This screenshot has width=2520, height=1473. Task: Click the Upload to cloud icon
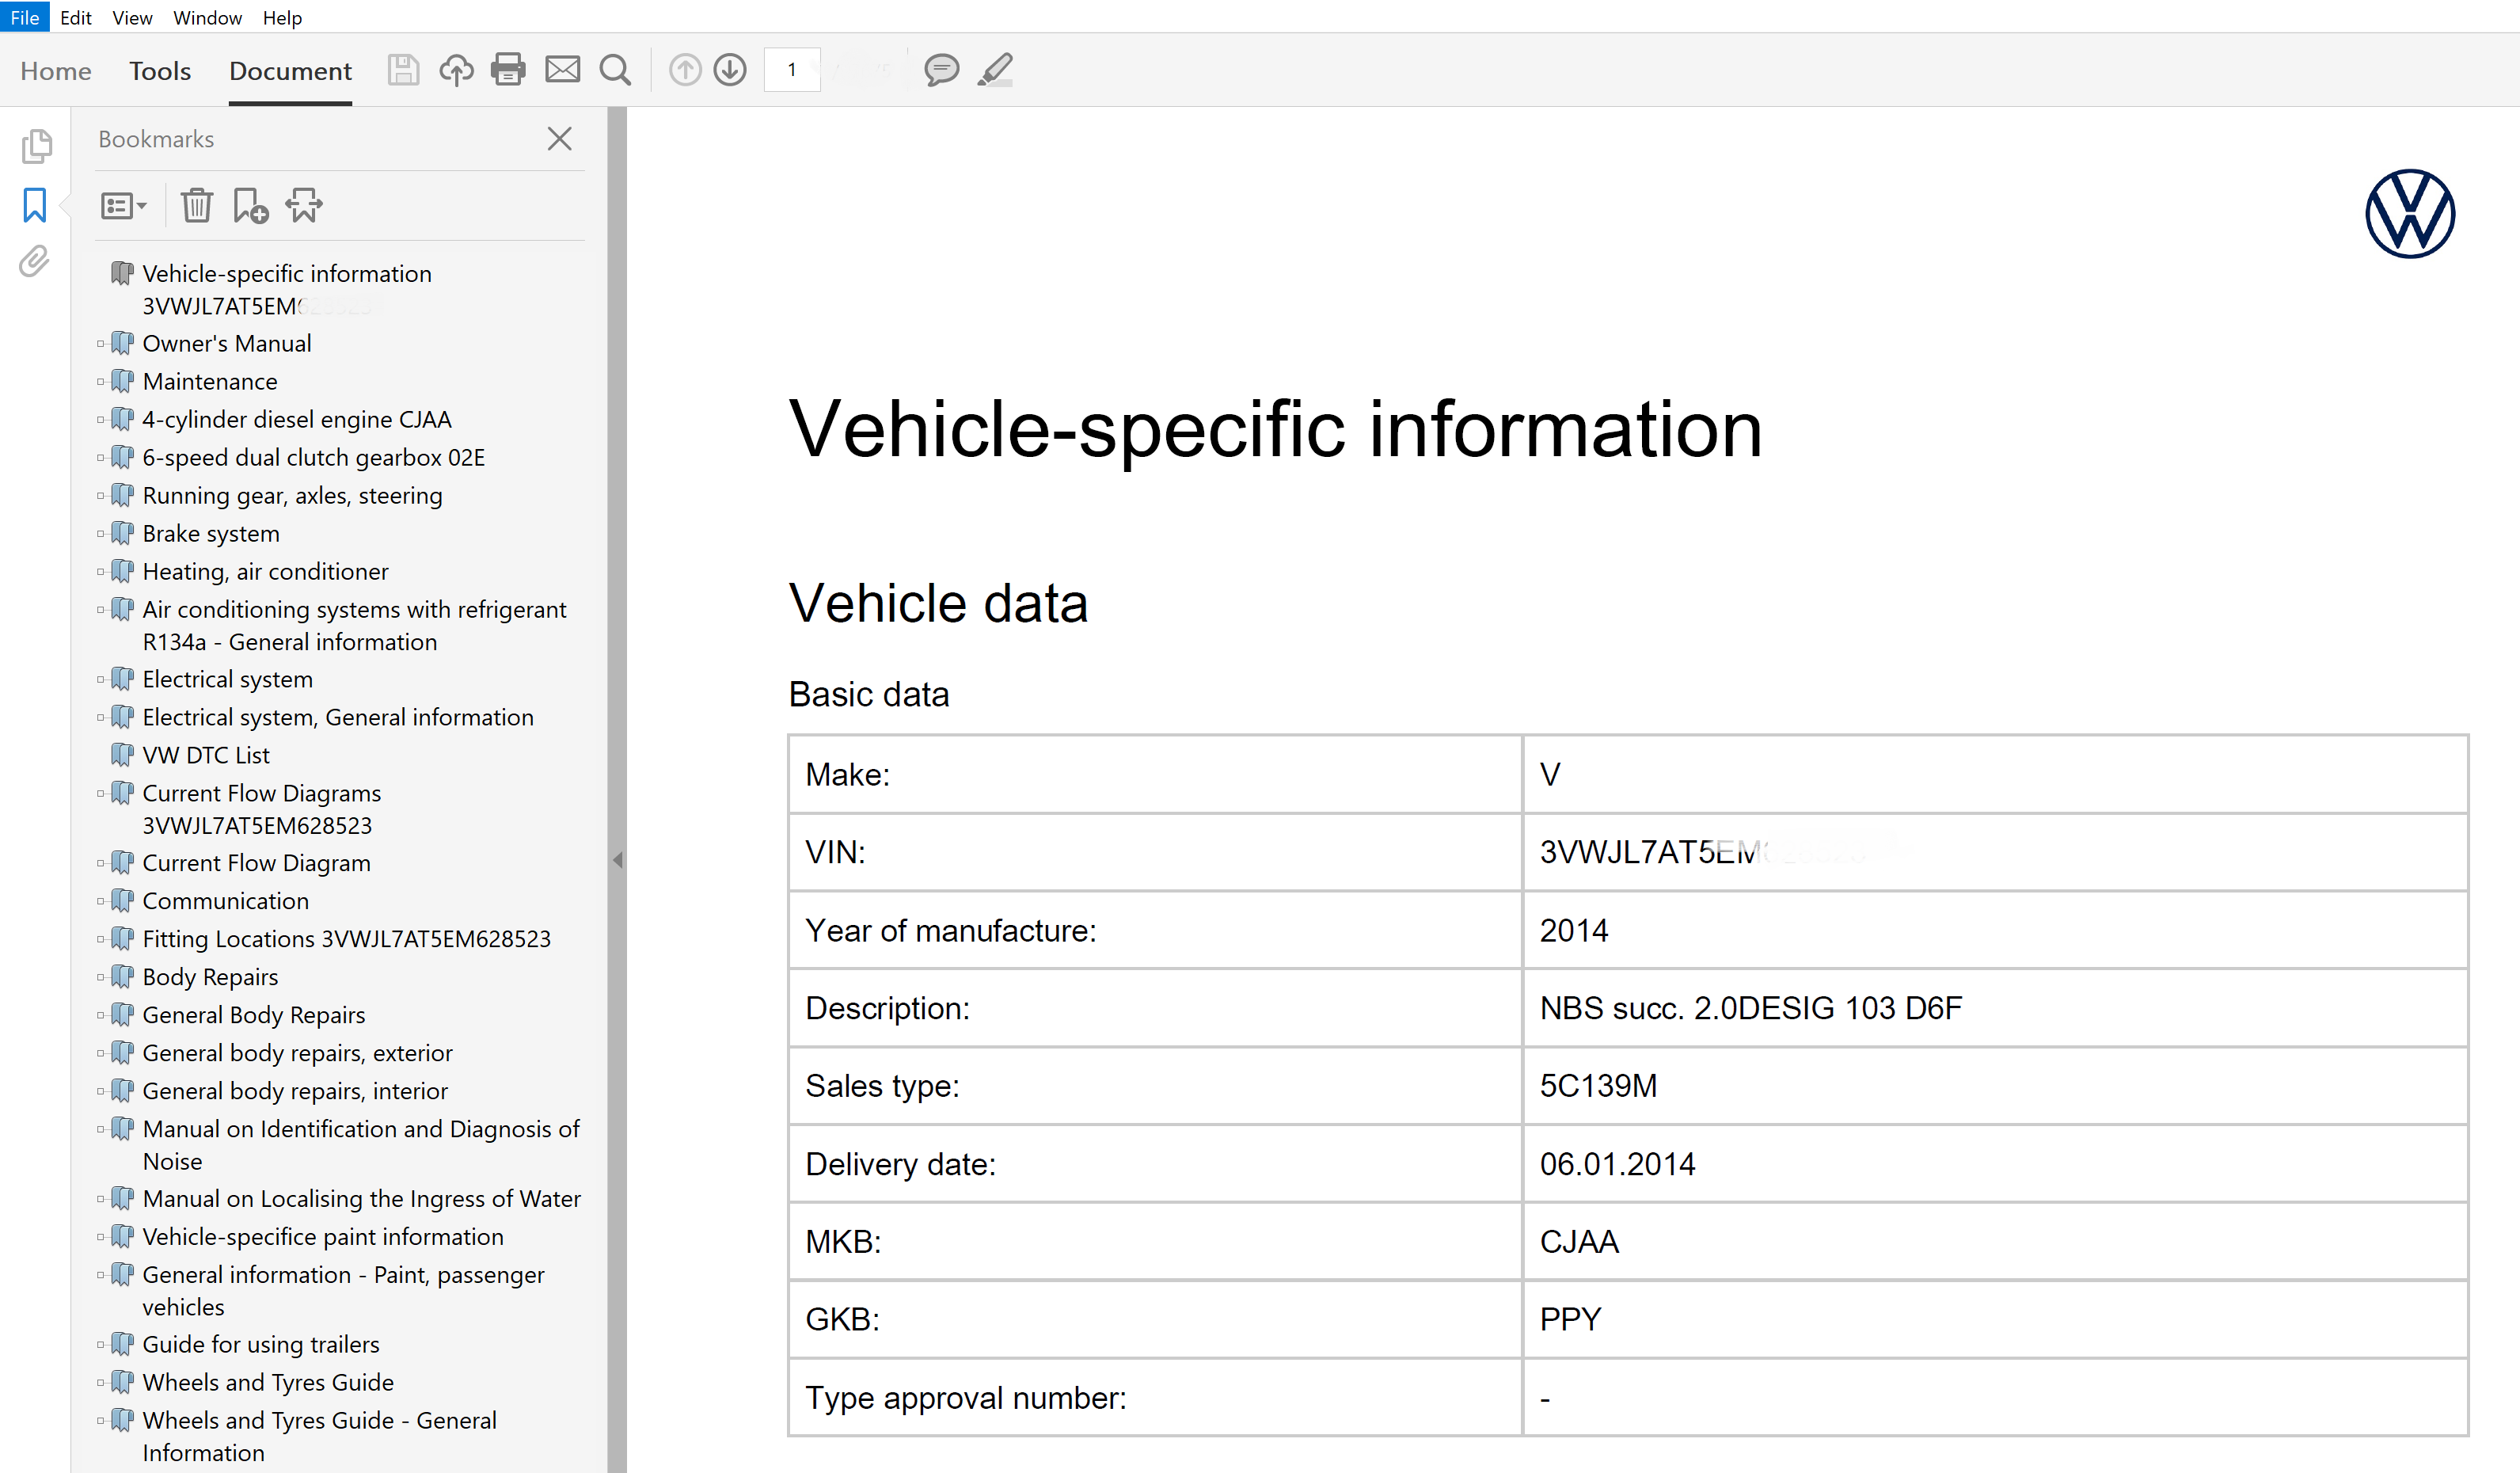click(x=456, y=70)
